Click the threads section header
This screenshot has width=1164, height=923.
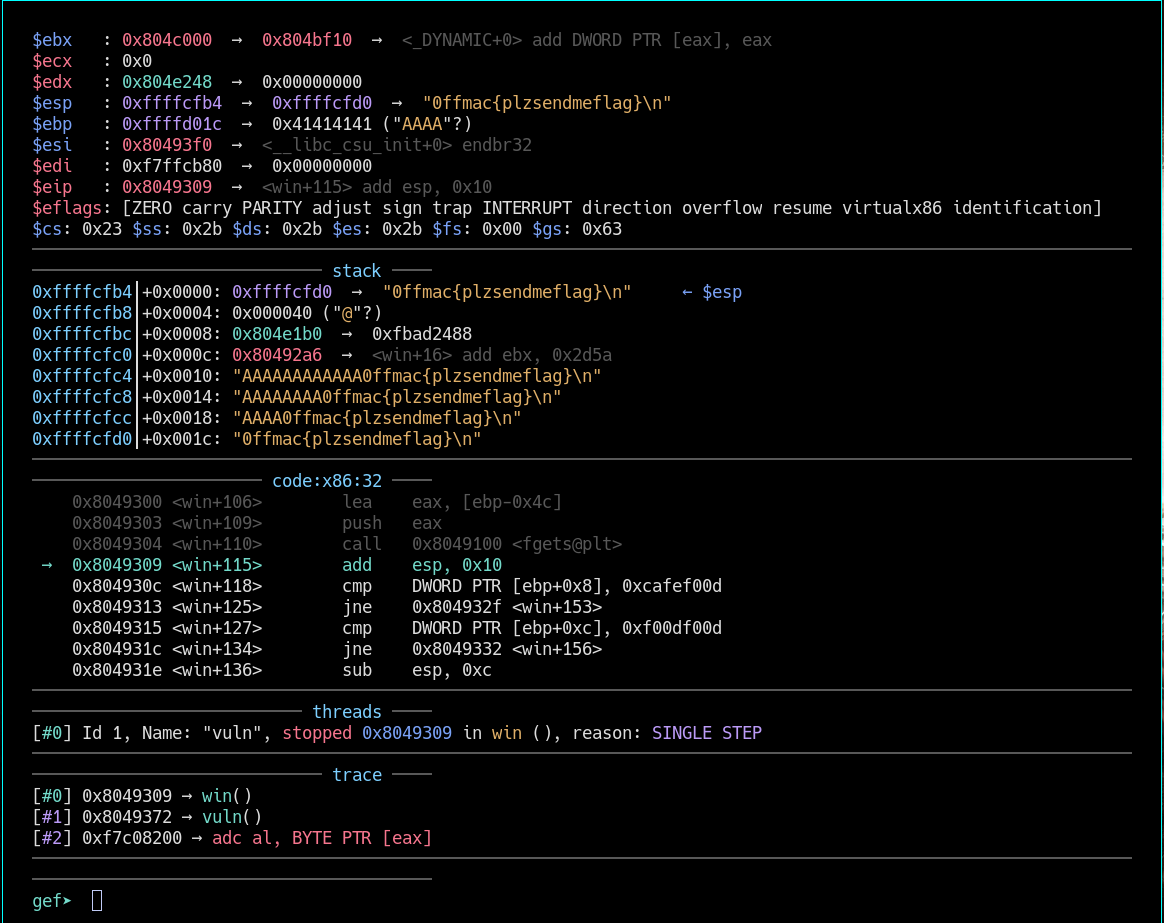[x=347, y=712]
